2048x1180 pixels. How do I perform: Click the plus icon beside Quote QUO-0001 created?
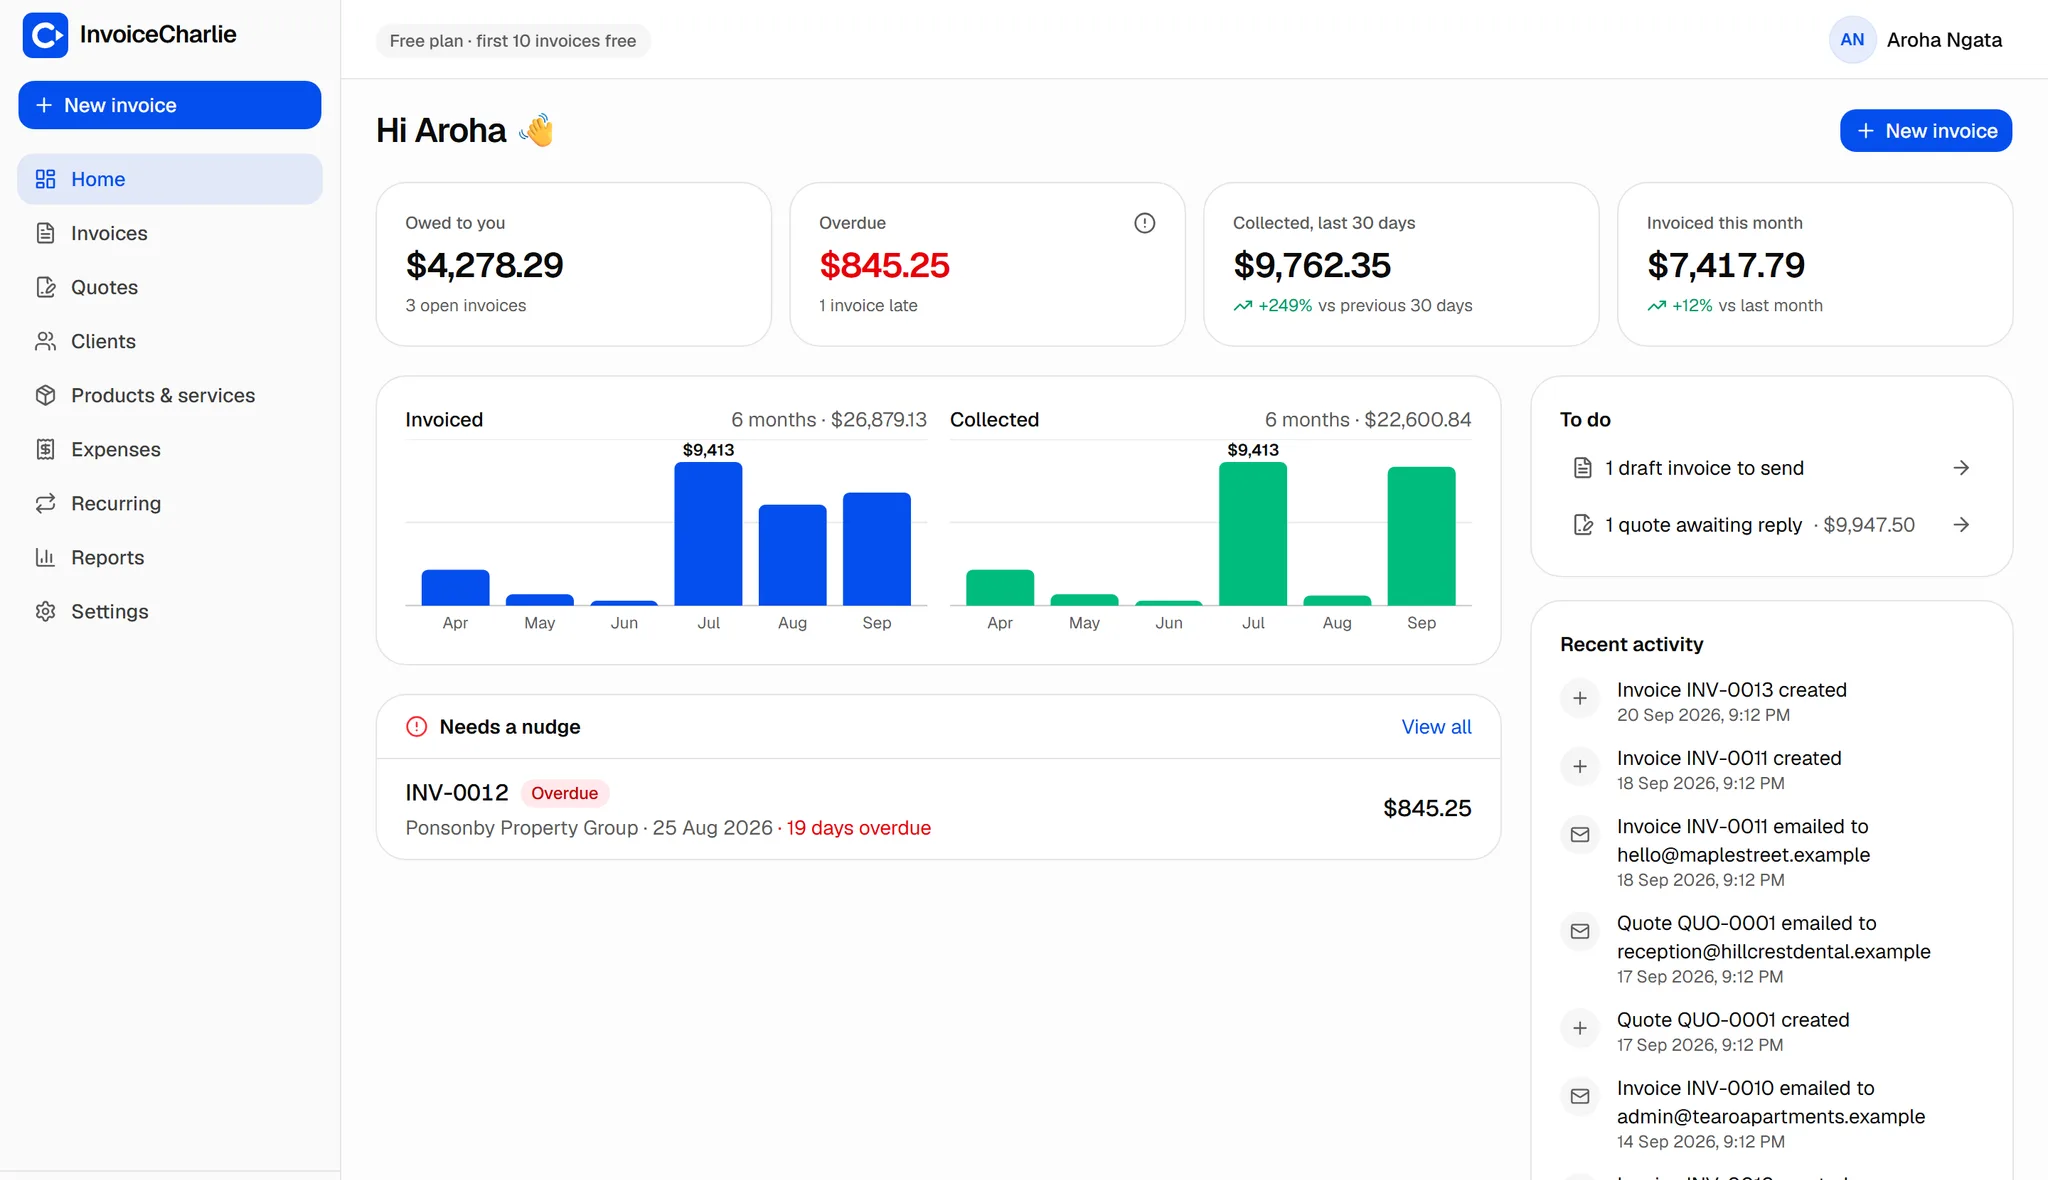pyautogui.click(x=1580, y=1028)
